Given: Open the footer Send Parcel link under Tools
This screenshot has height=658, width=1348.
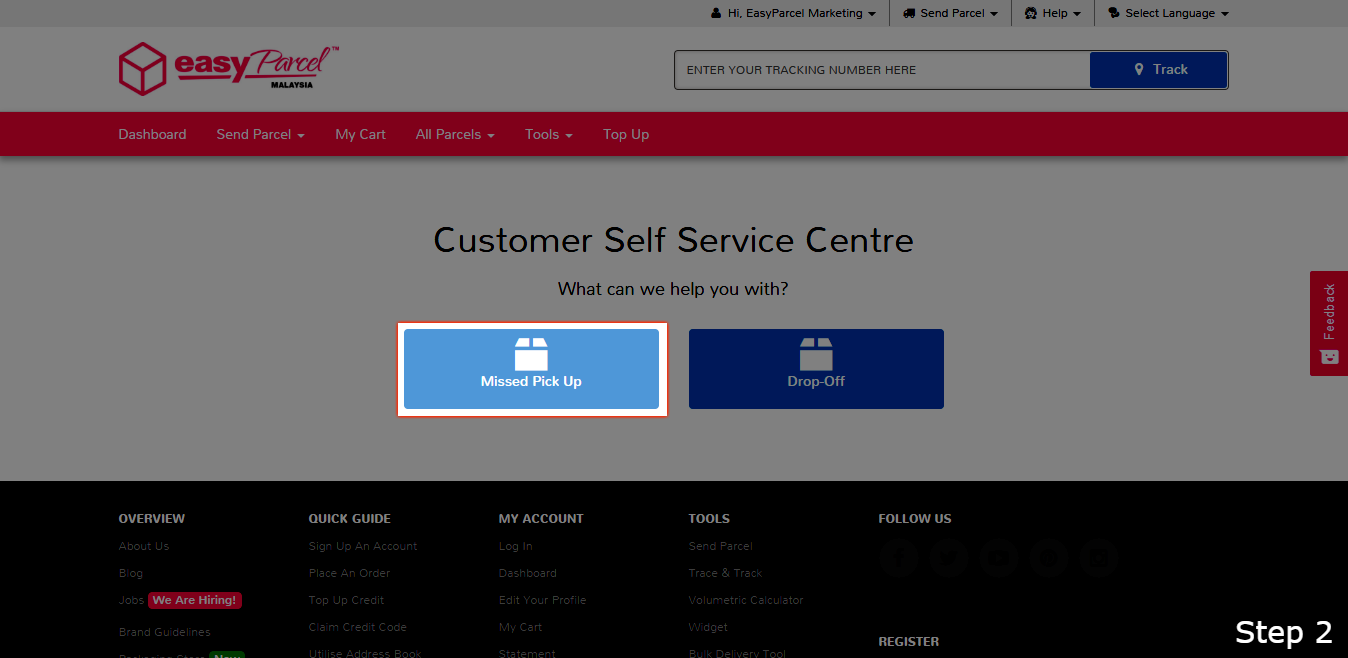Looking at the screenshot, I should point(720,546).
